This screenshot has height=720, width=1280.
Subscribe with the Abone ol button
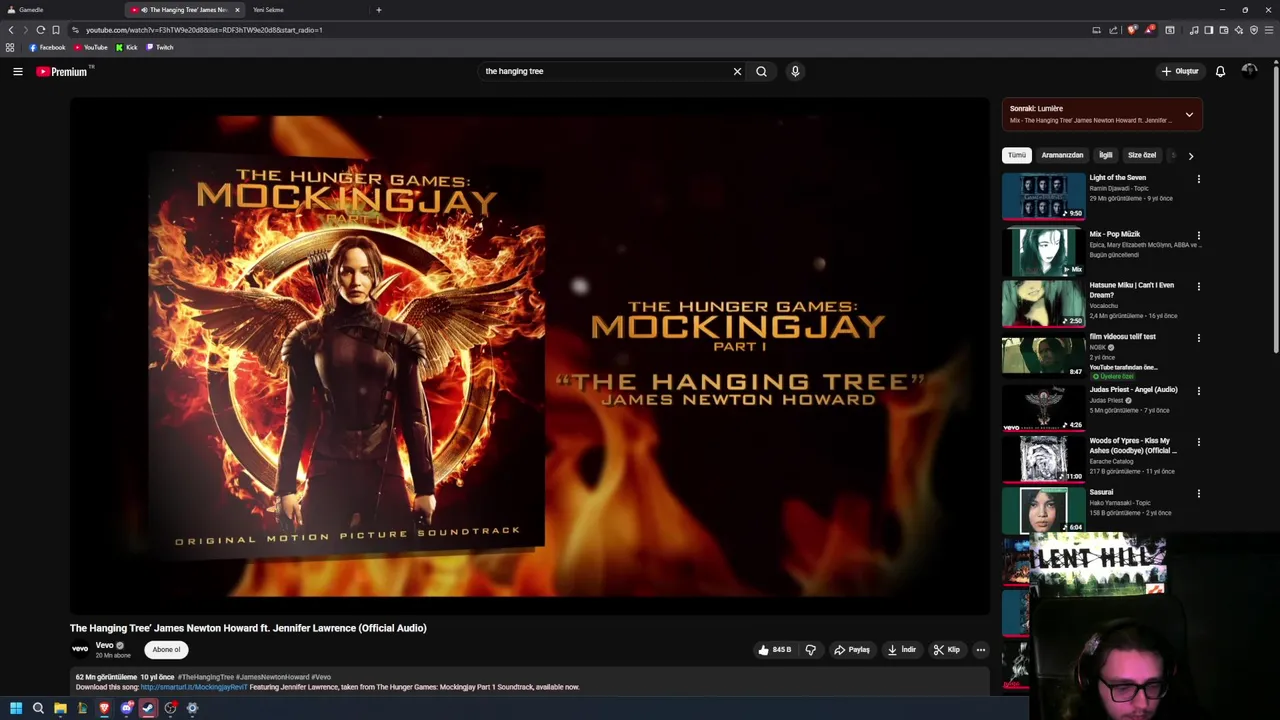coord(166,650)
